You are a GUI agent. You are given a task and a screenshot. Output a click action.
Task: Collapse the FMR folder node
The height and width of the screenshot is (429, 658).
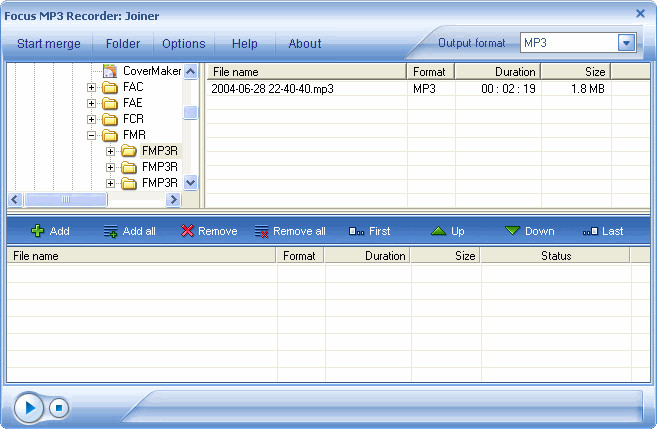[x=91, y=135]
